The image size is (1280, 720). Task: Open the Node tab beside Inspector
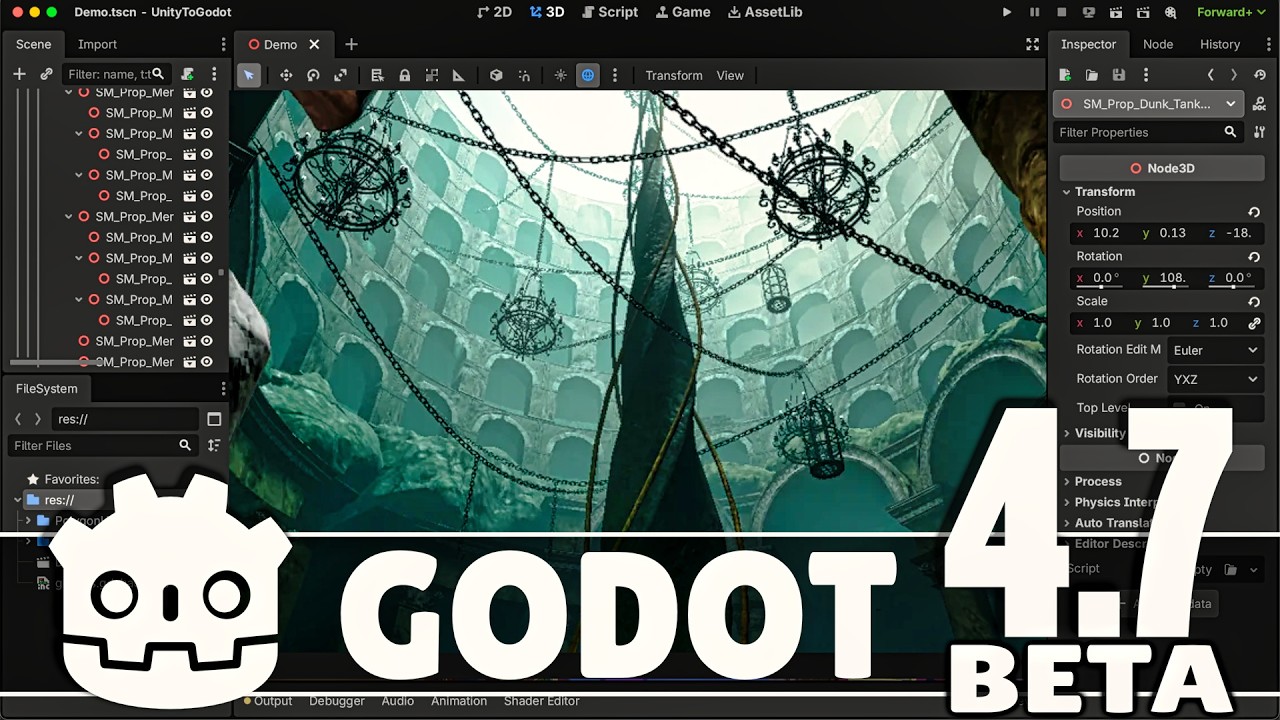(1158, 44)
